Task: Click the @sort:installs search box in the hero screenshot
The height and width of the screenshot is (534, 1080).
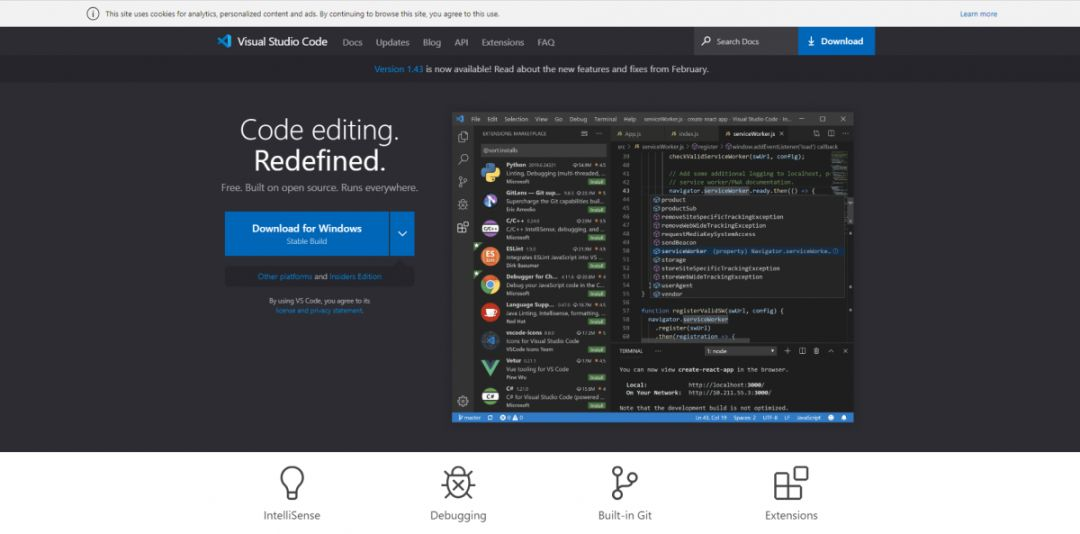Action: pos(543,150)
